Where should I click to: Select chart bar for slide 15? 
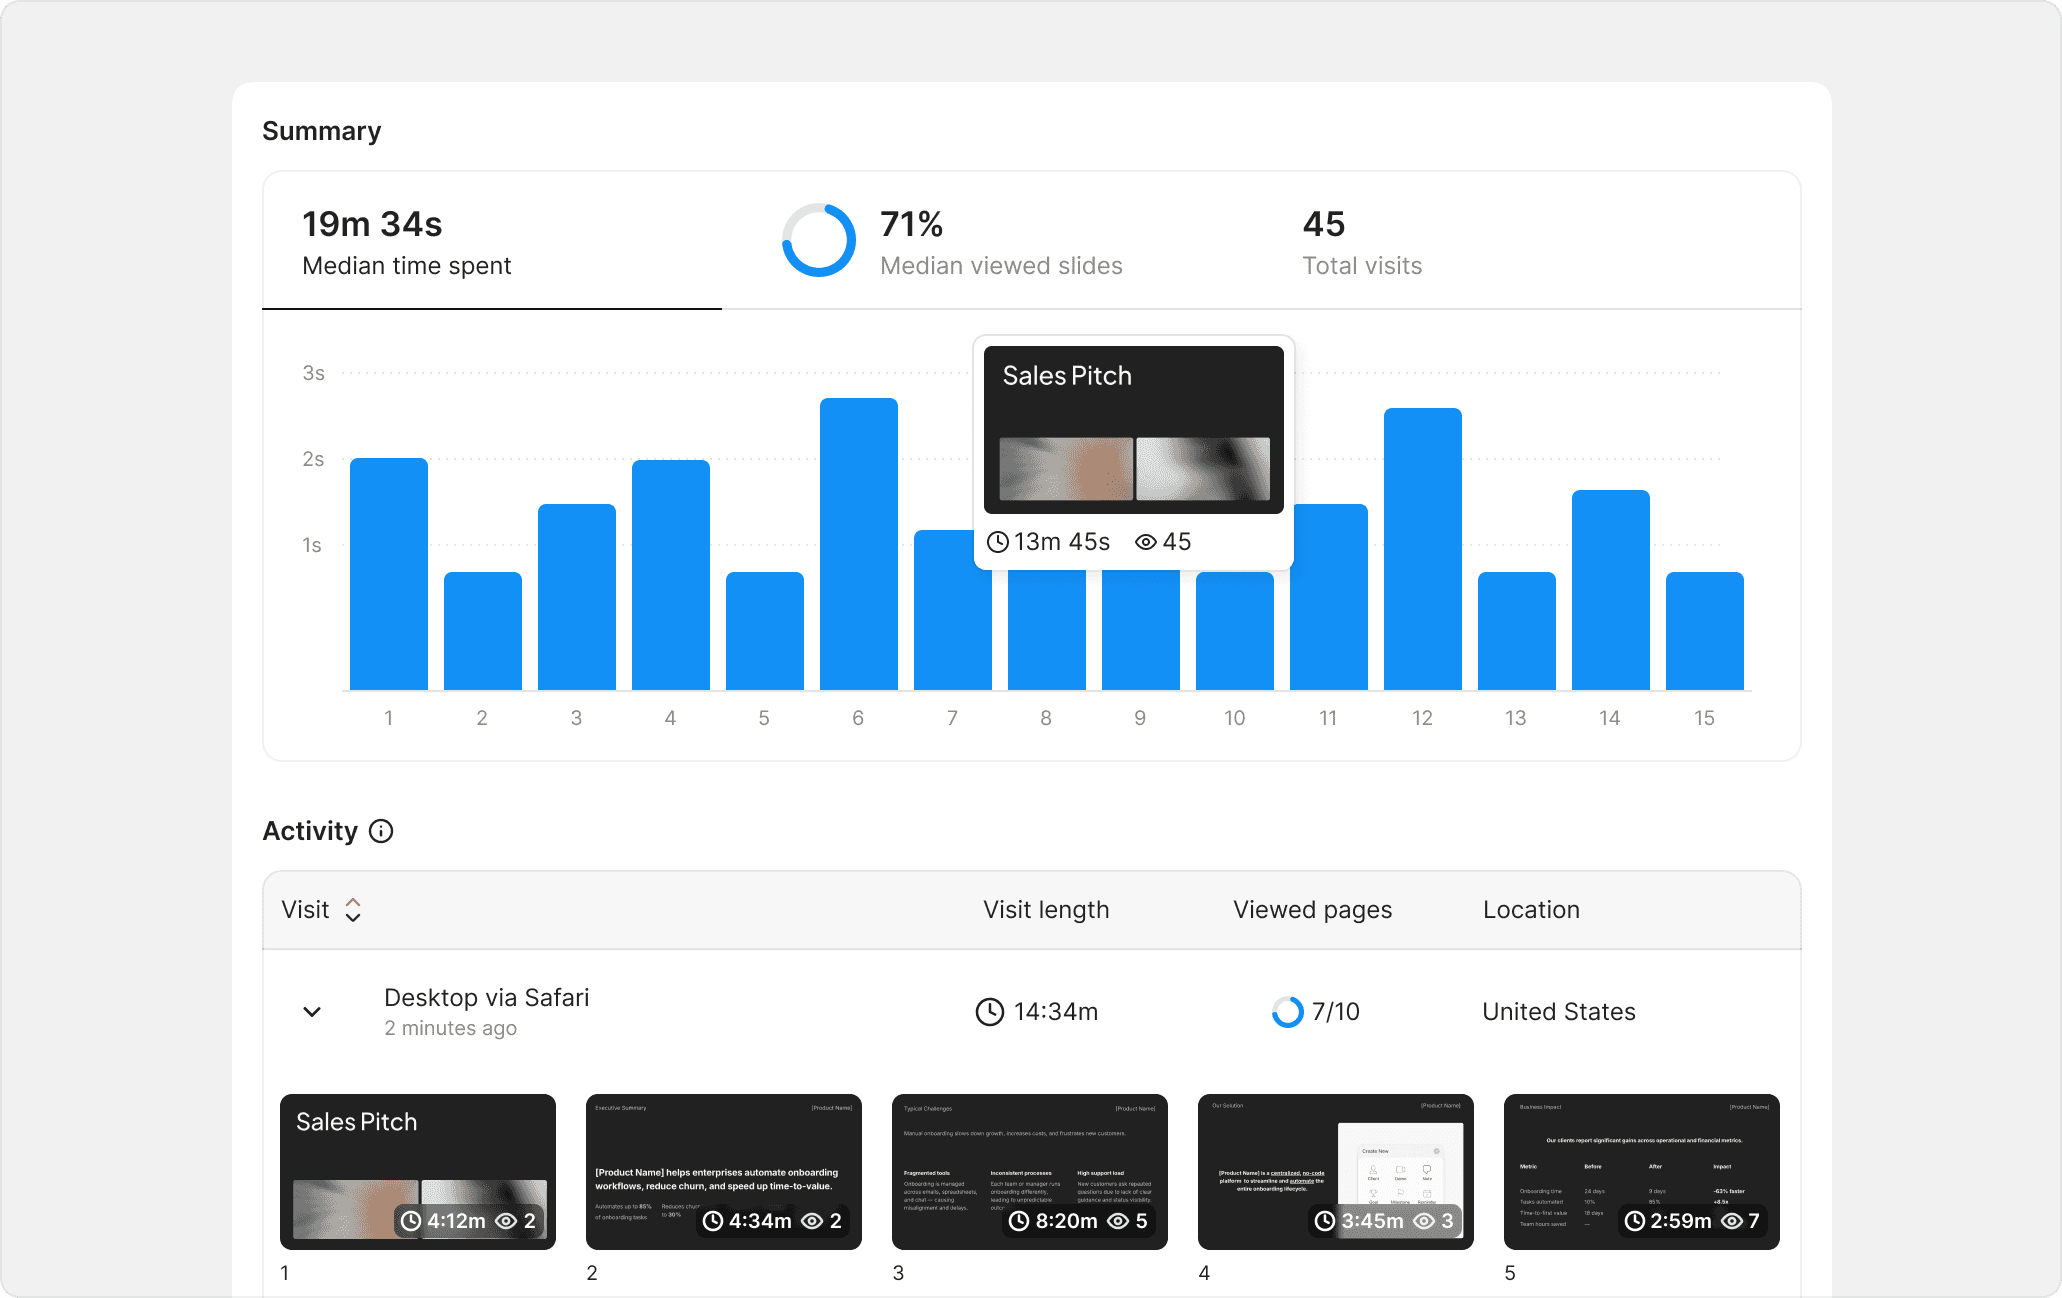click(1705, 631)
